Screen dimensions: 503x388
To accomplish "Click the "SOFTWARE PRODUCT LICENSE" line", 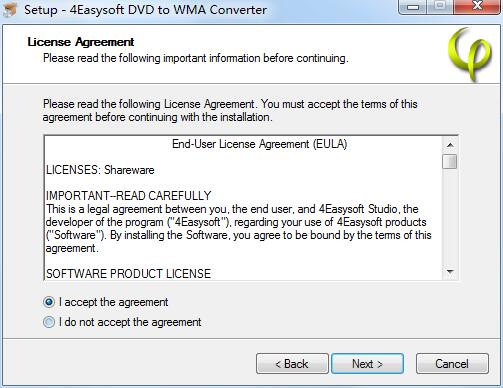I will point(128,274).
